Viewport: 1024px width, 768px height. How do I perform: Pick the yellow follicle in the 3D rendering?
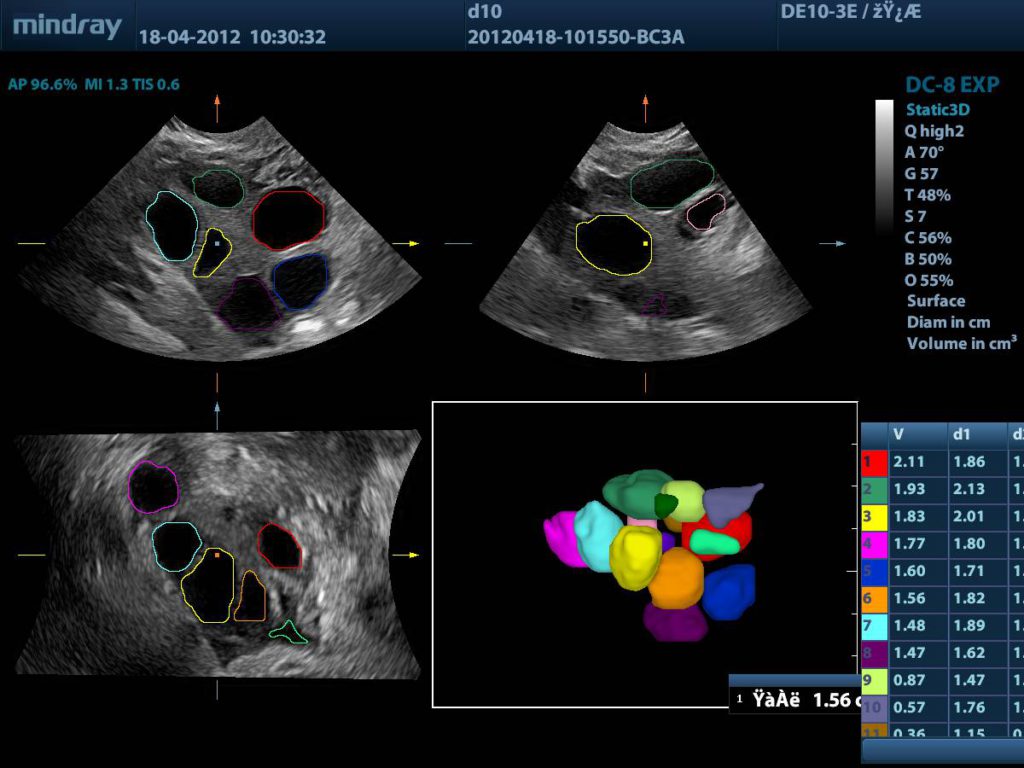point(635,556)
